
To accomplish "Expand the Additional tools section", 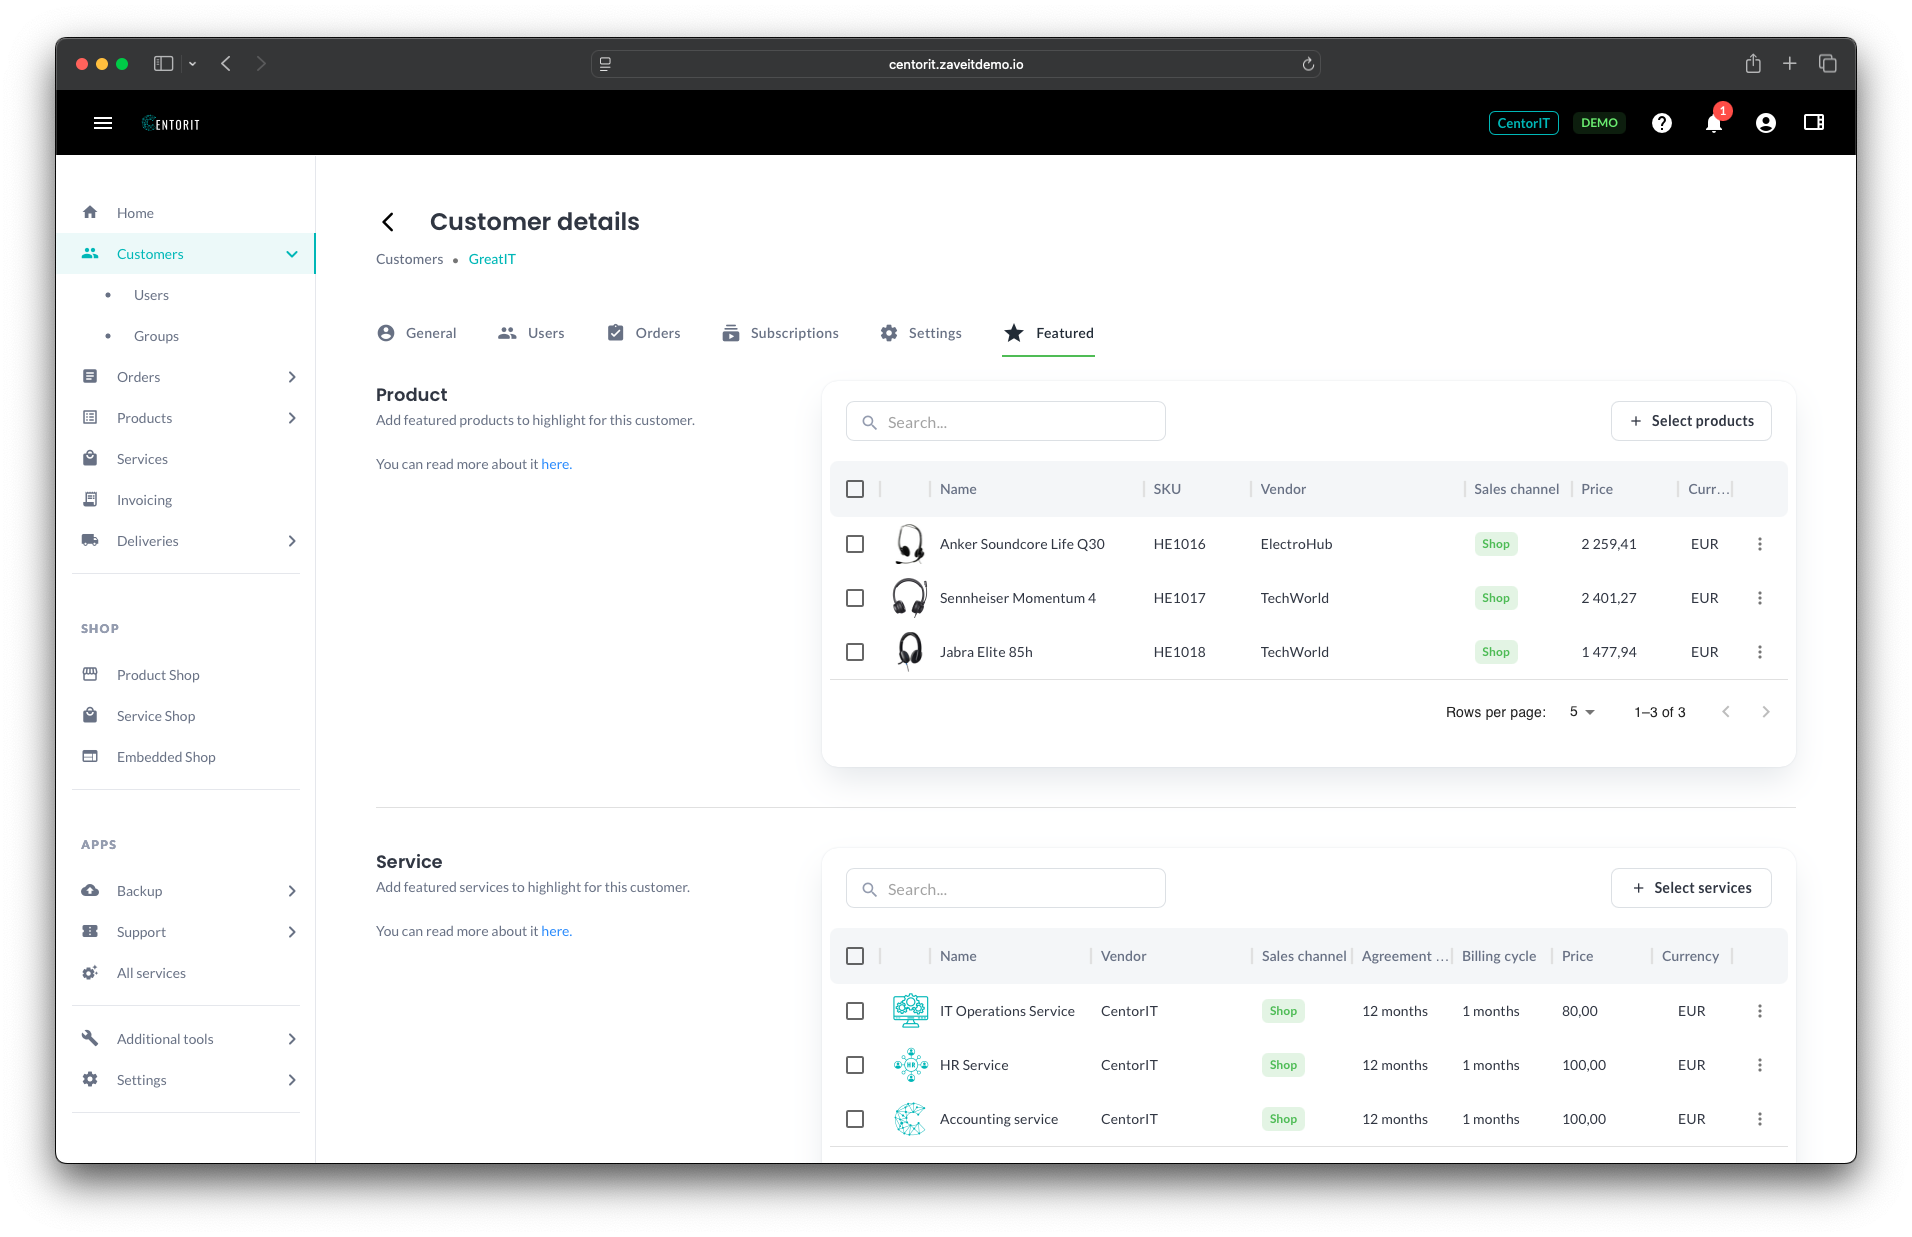I will pos(292,1039).
